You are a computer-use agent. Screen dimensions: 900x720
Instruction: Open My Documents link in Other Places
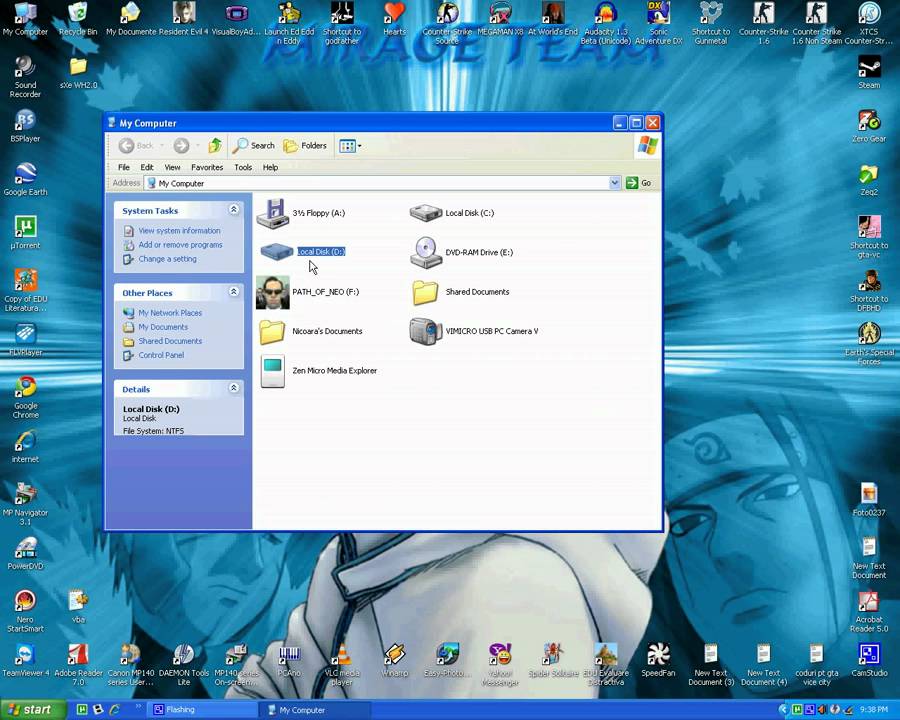(163, 327)
